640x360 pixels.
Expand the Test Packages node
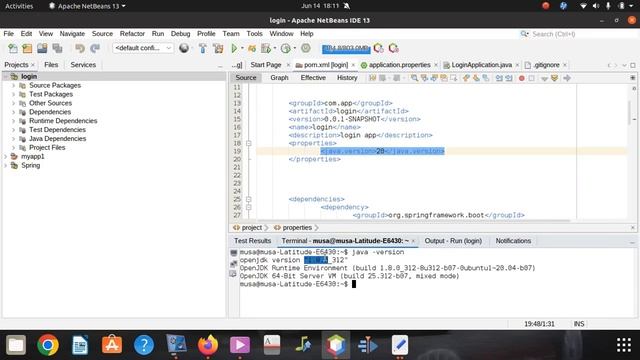[x=13, y=94]
